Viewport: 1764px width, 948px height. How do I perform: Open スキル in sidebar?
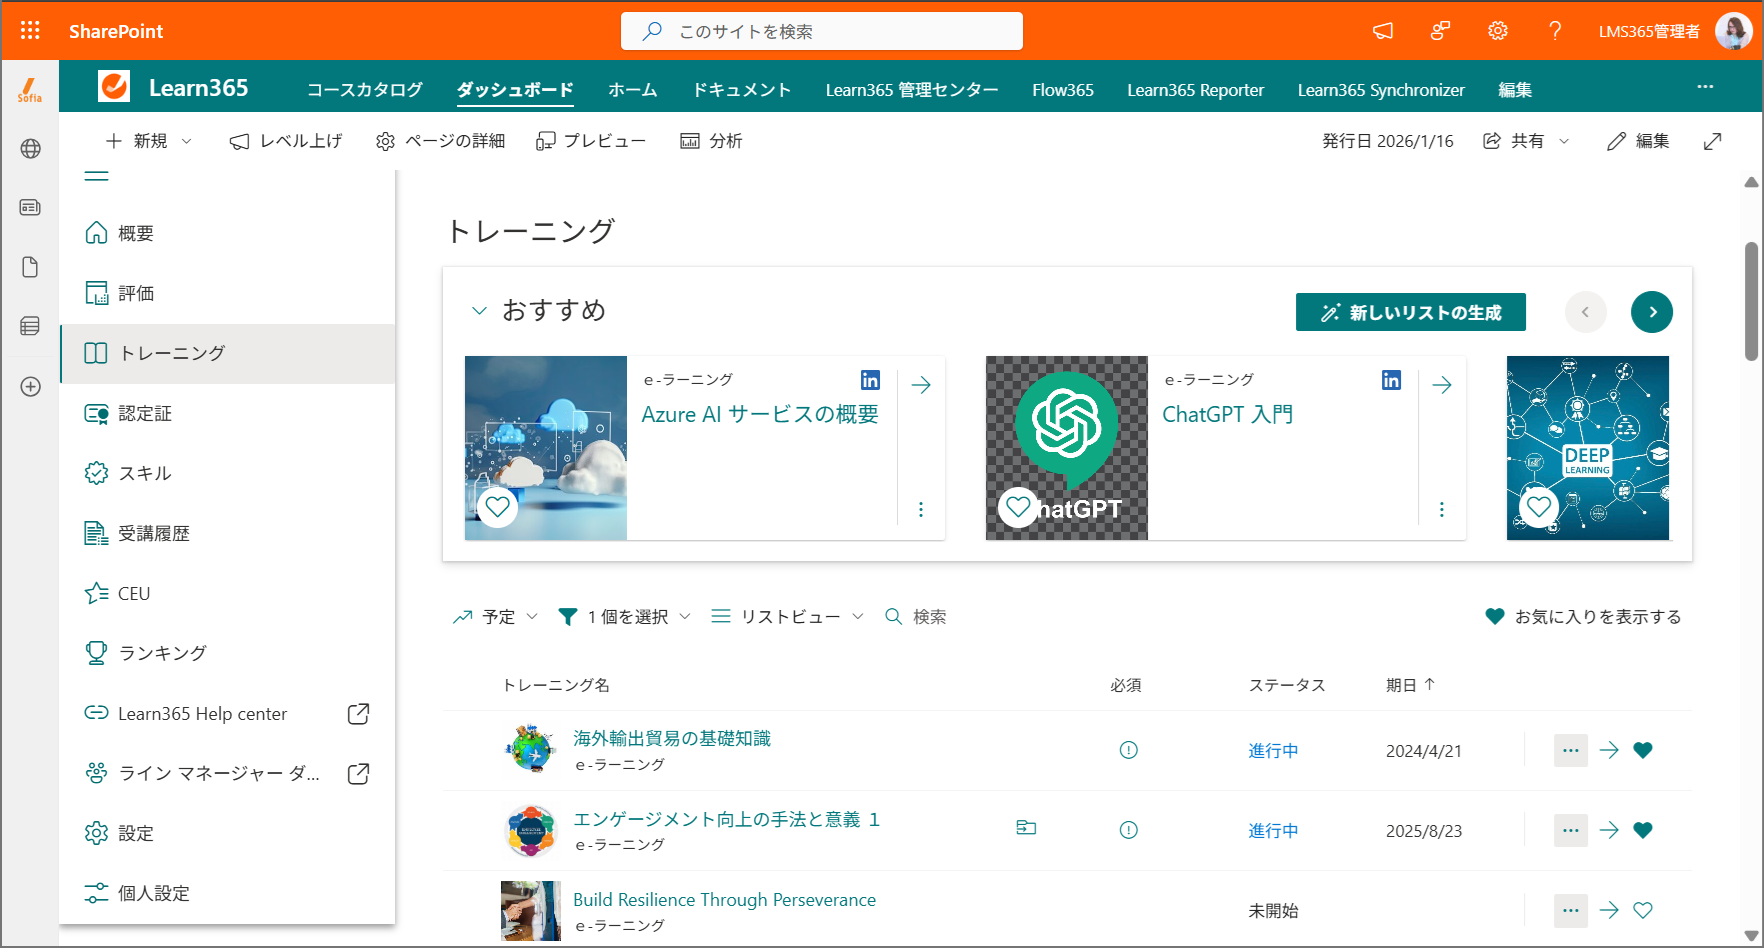[228, 473]
